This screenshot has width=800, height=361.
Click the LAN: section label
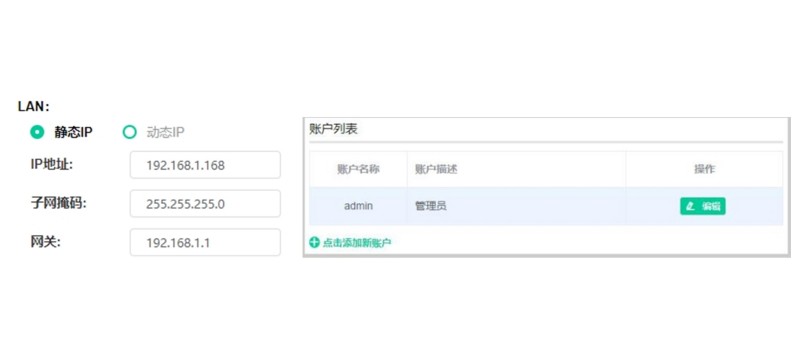(x=34, y=106)
